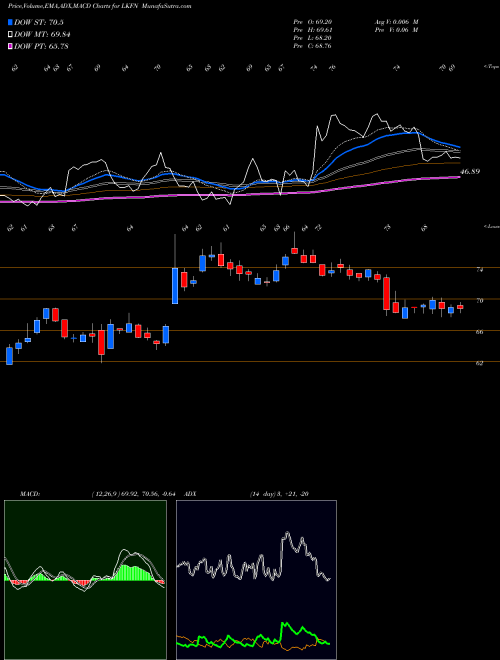Click the 'Pre O: 69.20' value

(x=313, y=22)
